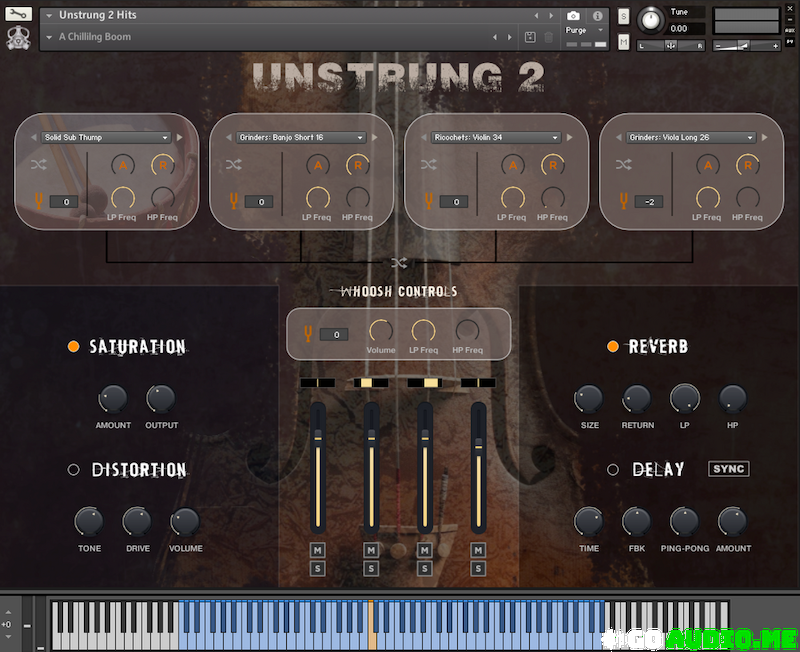The width and height of the screenshot is (800, 652).
Task: Open the Solid Sub Thump sample dropdown
Action: 106,137
